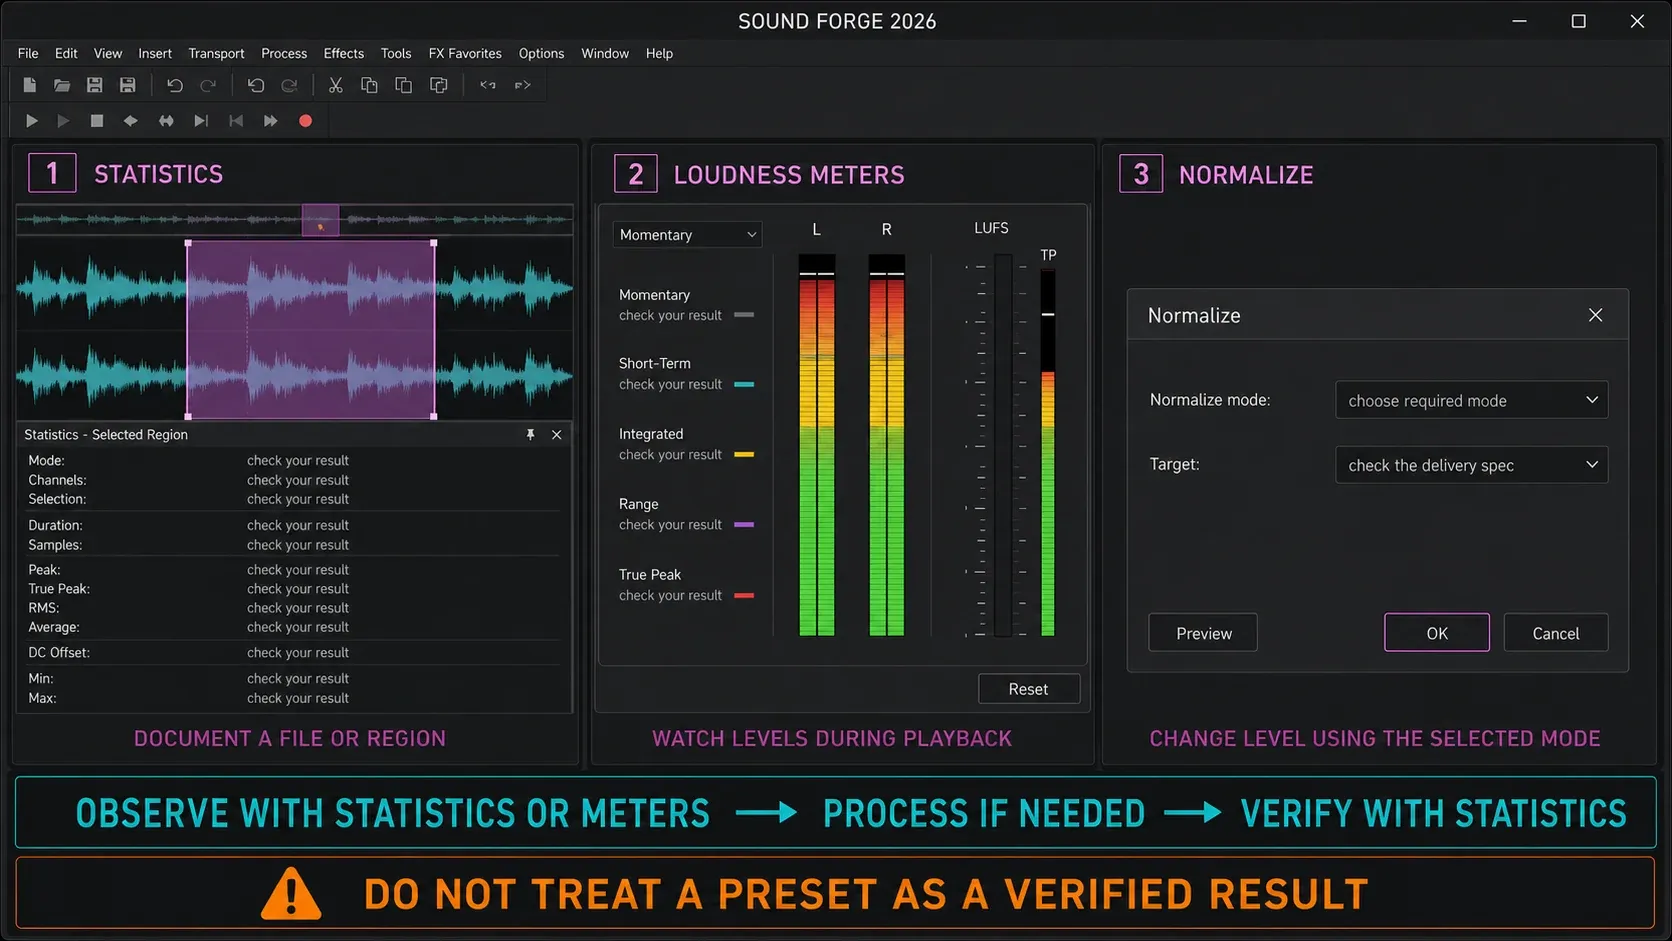This screenshot has width=1672, height=941.
Task: Close the Normalize dialog with its X
Action: click(1595, 315)
